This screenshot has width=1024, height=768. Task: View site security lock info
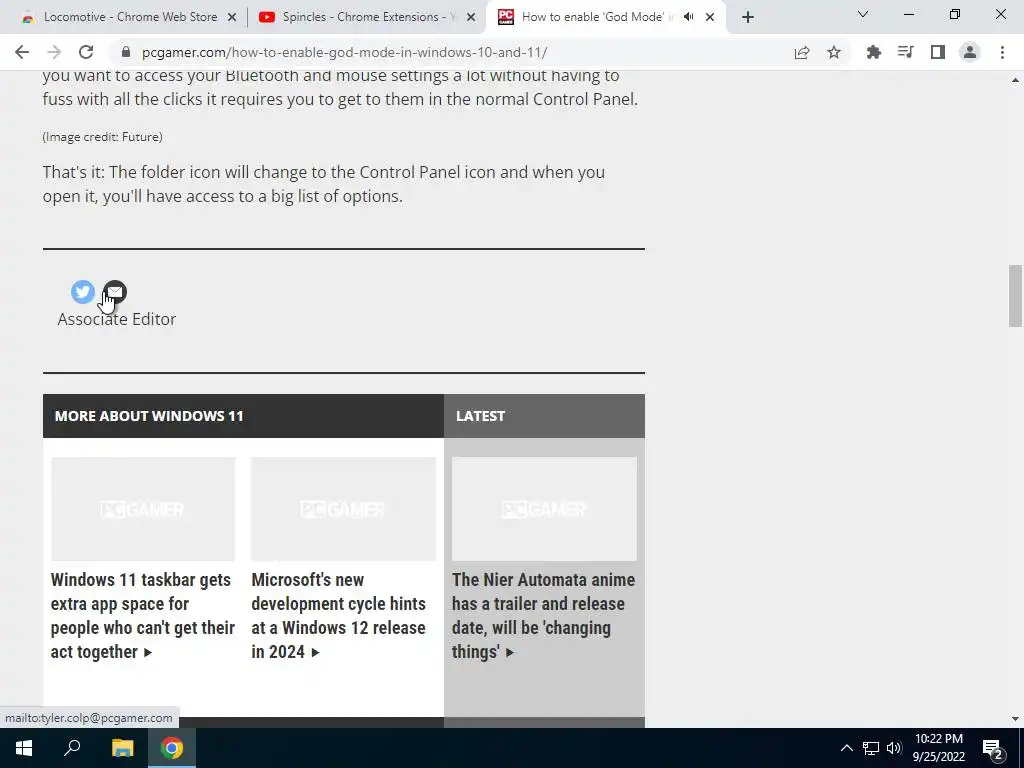coord(126,52)
